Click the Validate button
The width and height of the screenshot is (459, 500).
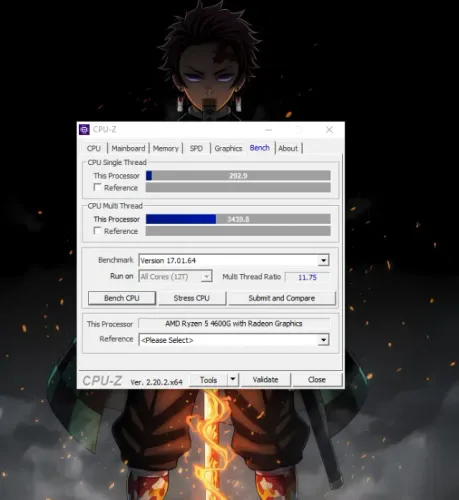point(266,380)
